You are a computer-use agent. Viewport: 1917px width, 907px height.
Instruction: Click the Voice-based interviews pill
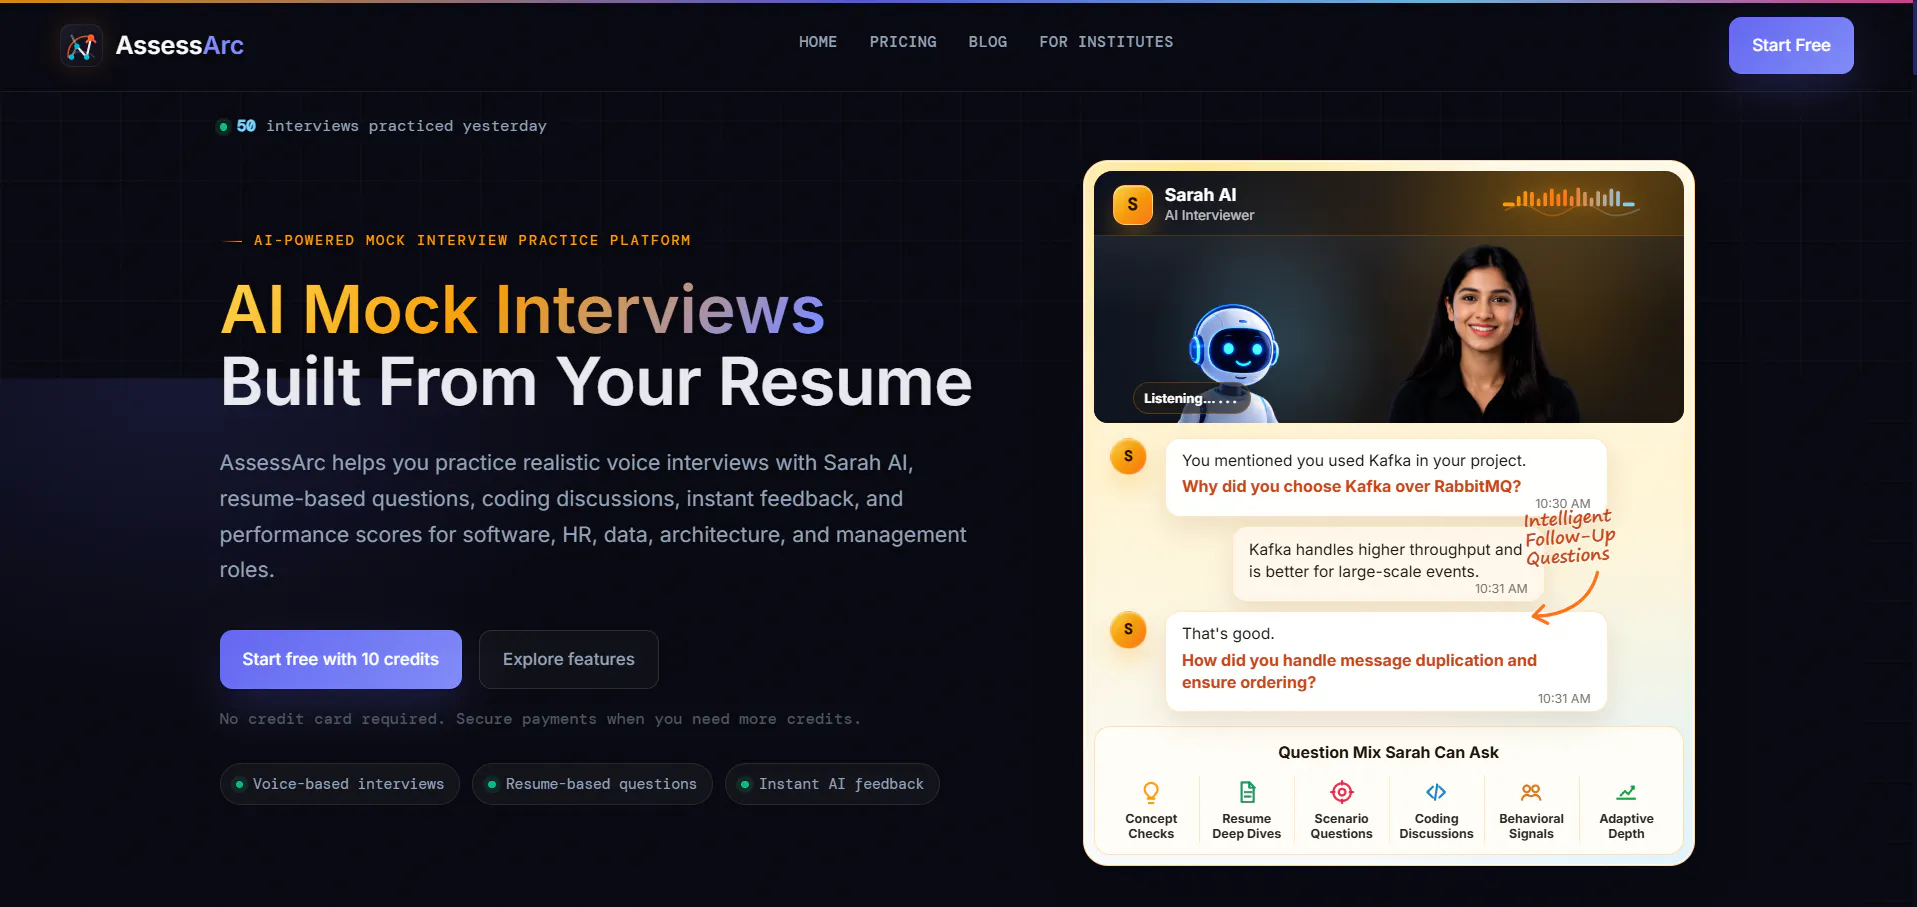point(340,784)
